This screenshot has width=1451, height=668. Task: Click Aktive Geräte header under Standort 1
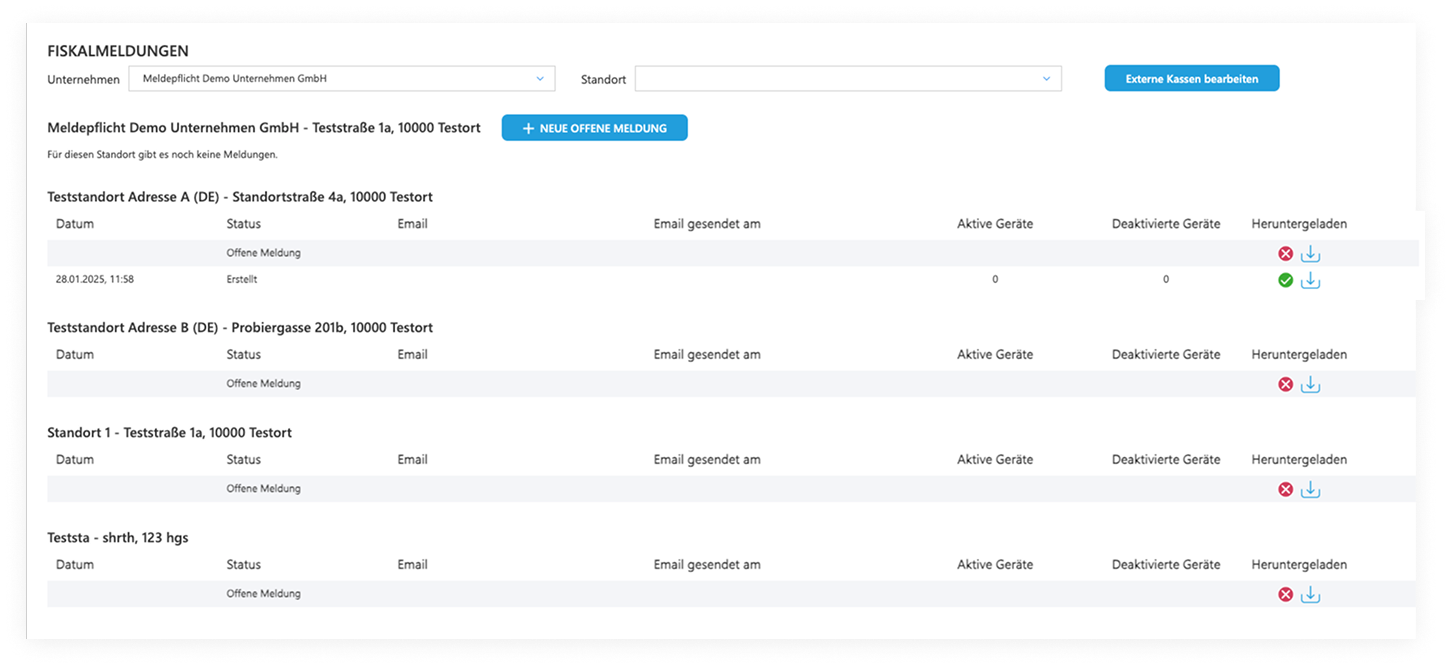(994, 460)
